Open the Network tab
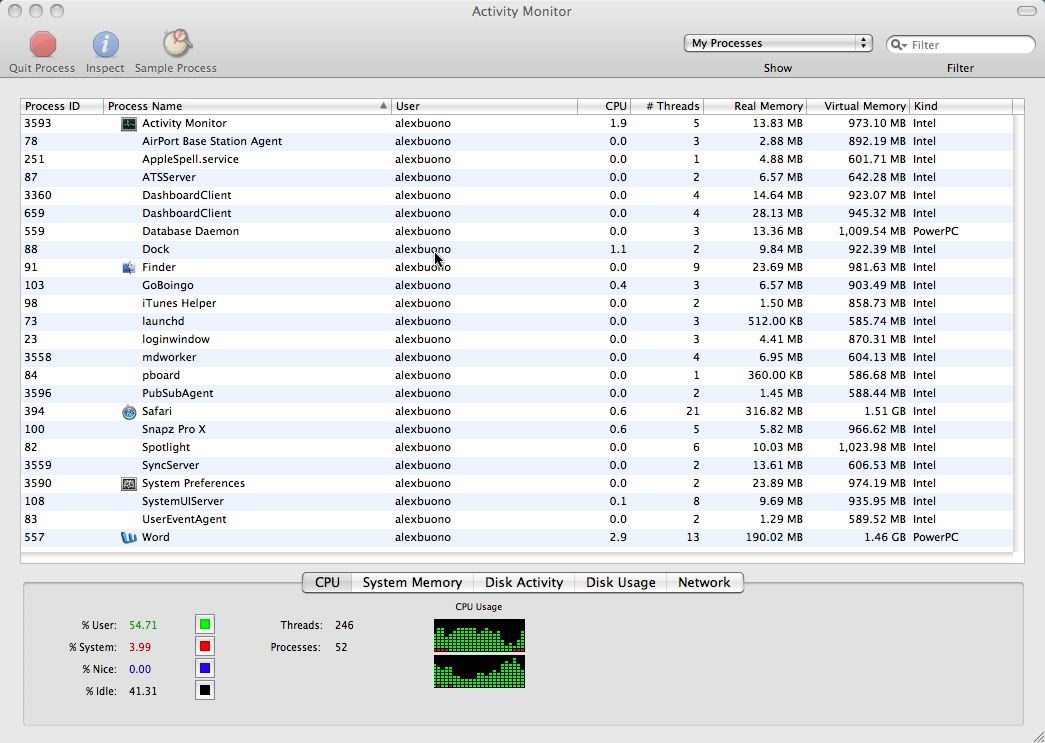The image size is (1045, 743). click(x=704, y=582)
